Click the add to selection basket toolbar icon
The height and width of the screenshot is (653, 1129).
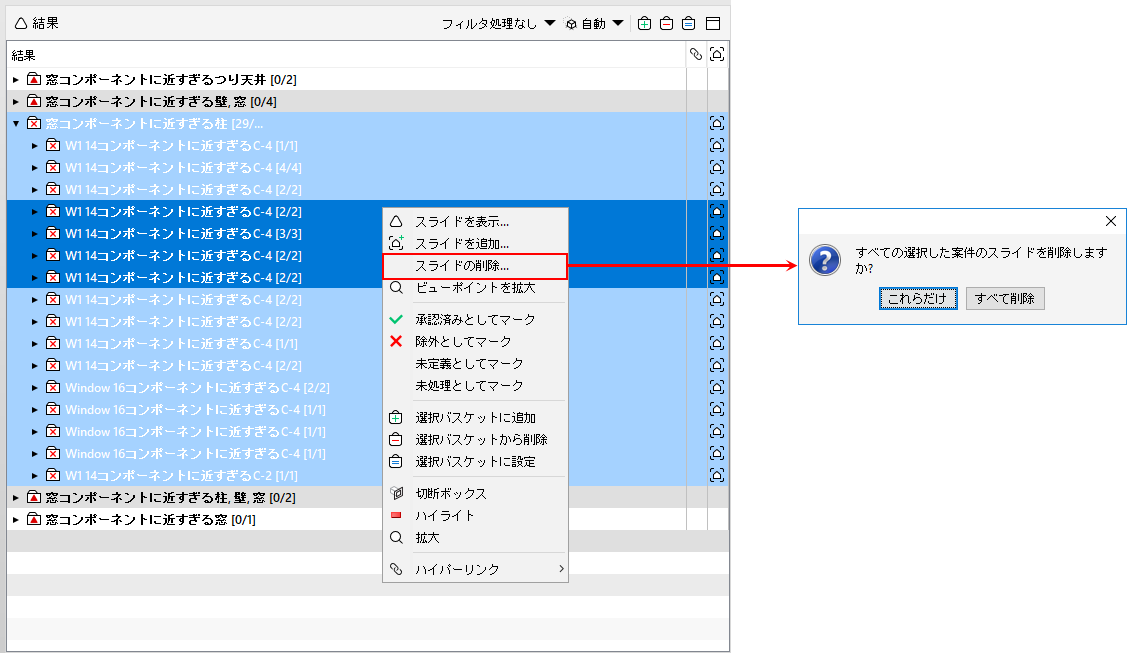[644, 24]
